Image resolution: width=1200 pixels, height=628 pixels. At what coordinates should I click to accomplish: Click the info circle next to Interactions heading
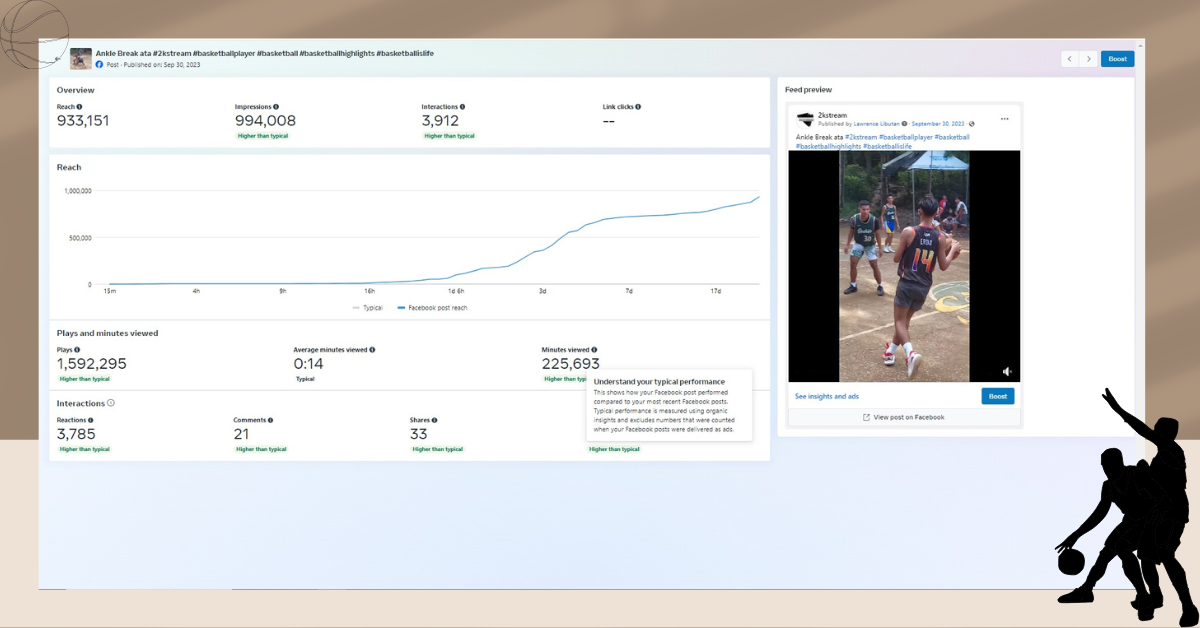pyautogui.click(x=111, y=403)
